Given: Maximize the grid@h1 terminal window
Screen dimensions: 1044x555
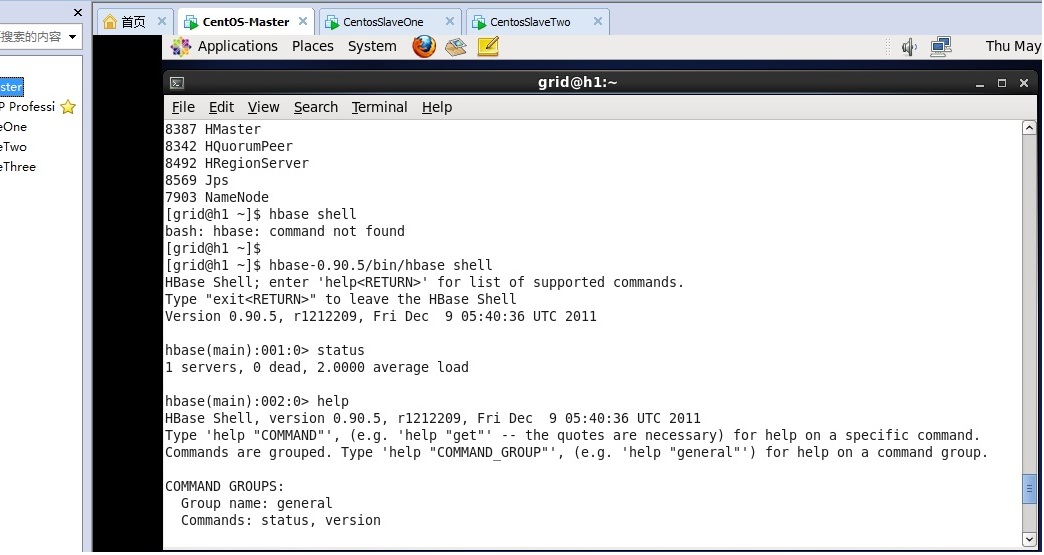Looking at the screenshot, I should (1002, 83).
